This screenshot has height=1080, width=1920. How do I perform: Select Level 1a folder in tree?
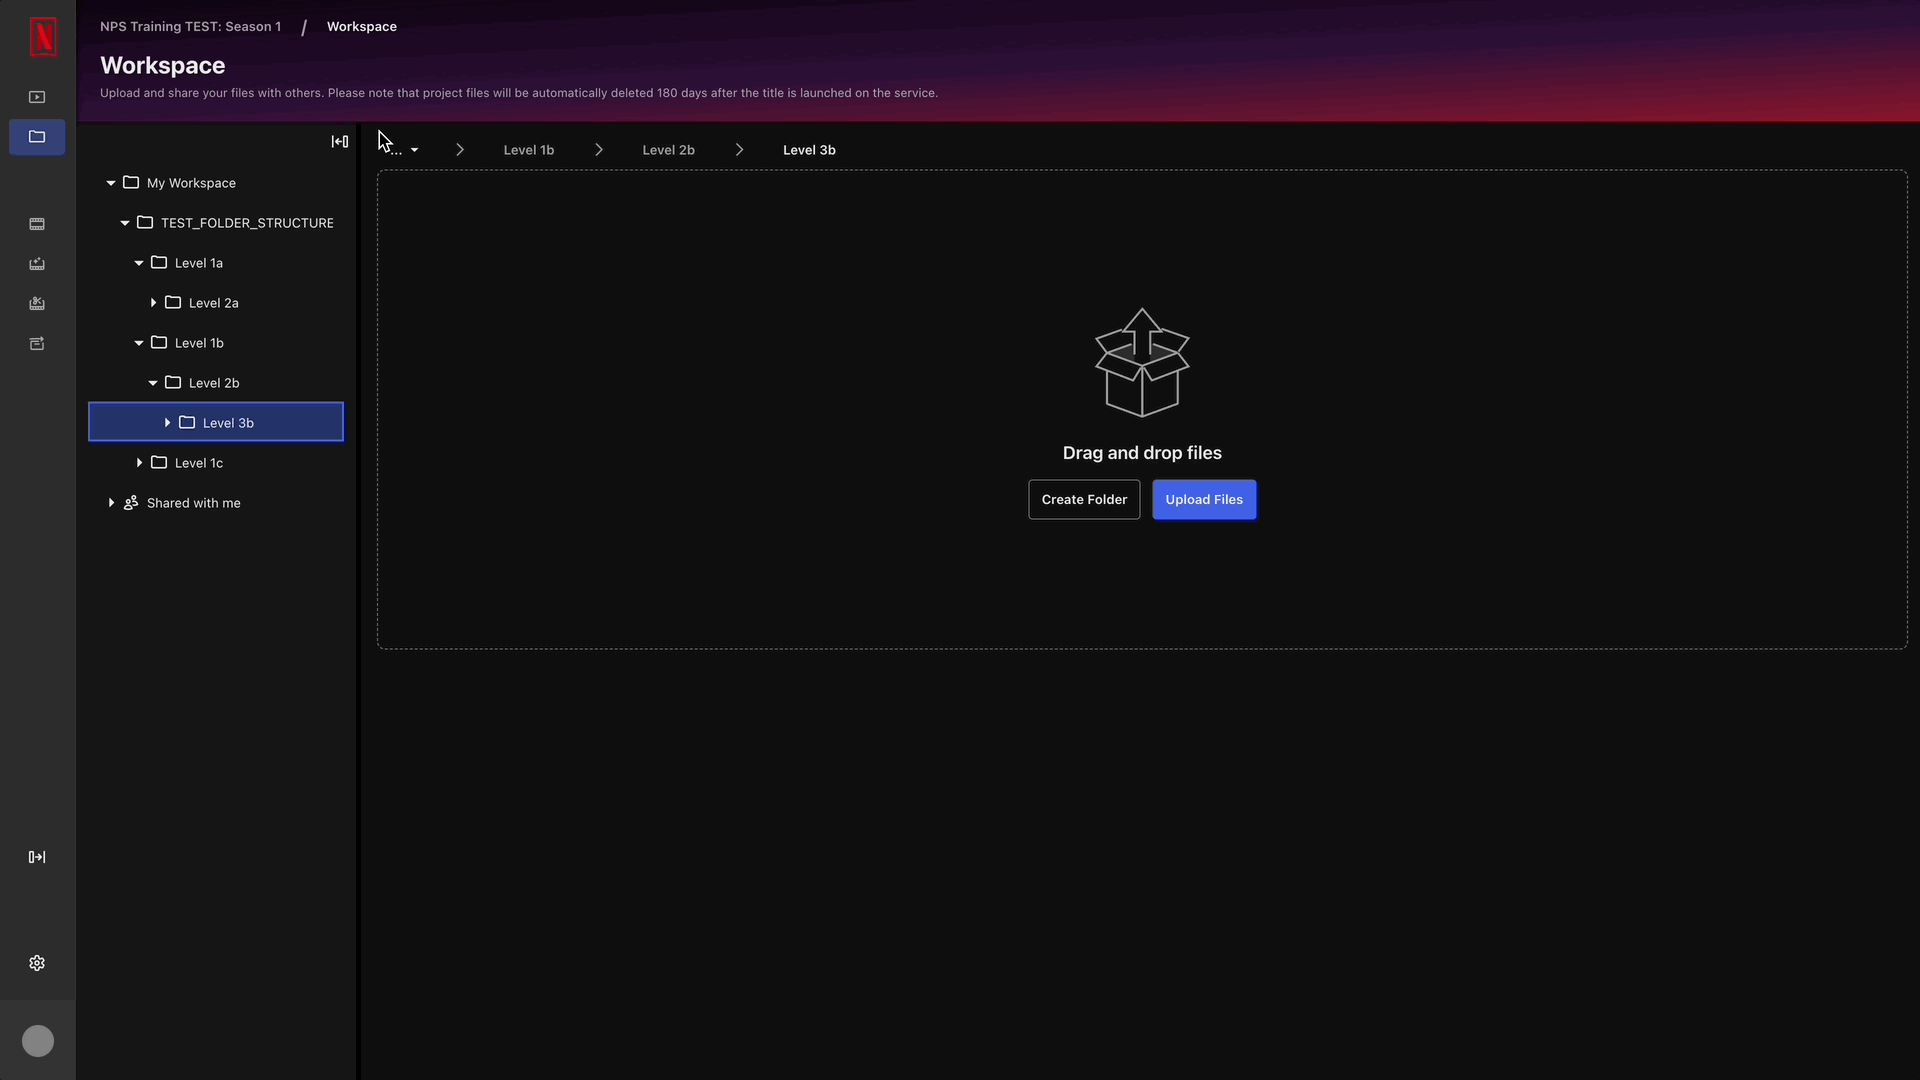click(198, 262)
